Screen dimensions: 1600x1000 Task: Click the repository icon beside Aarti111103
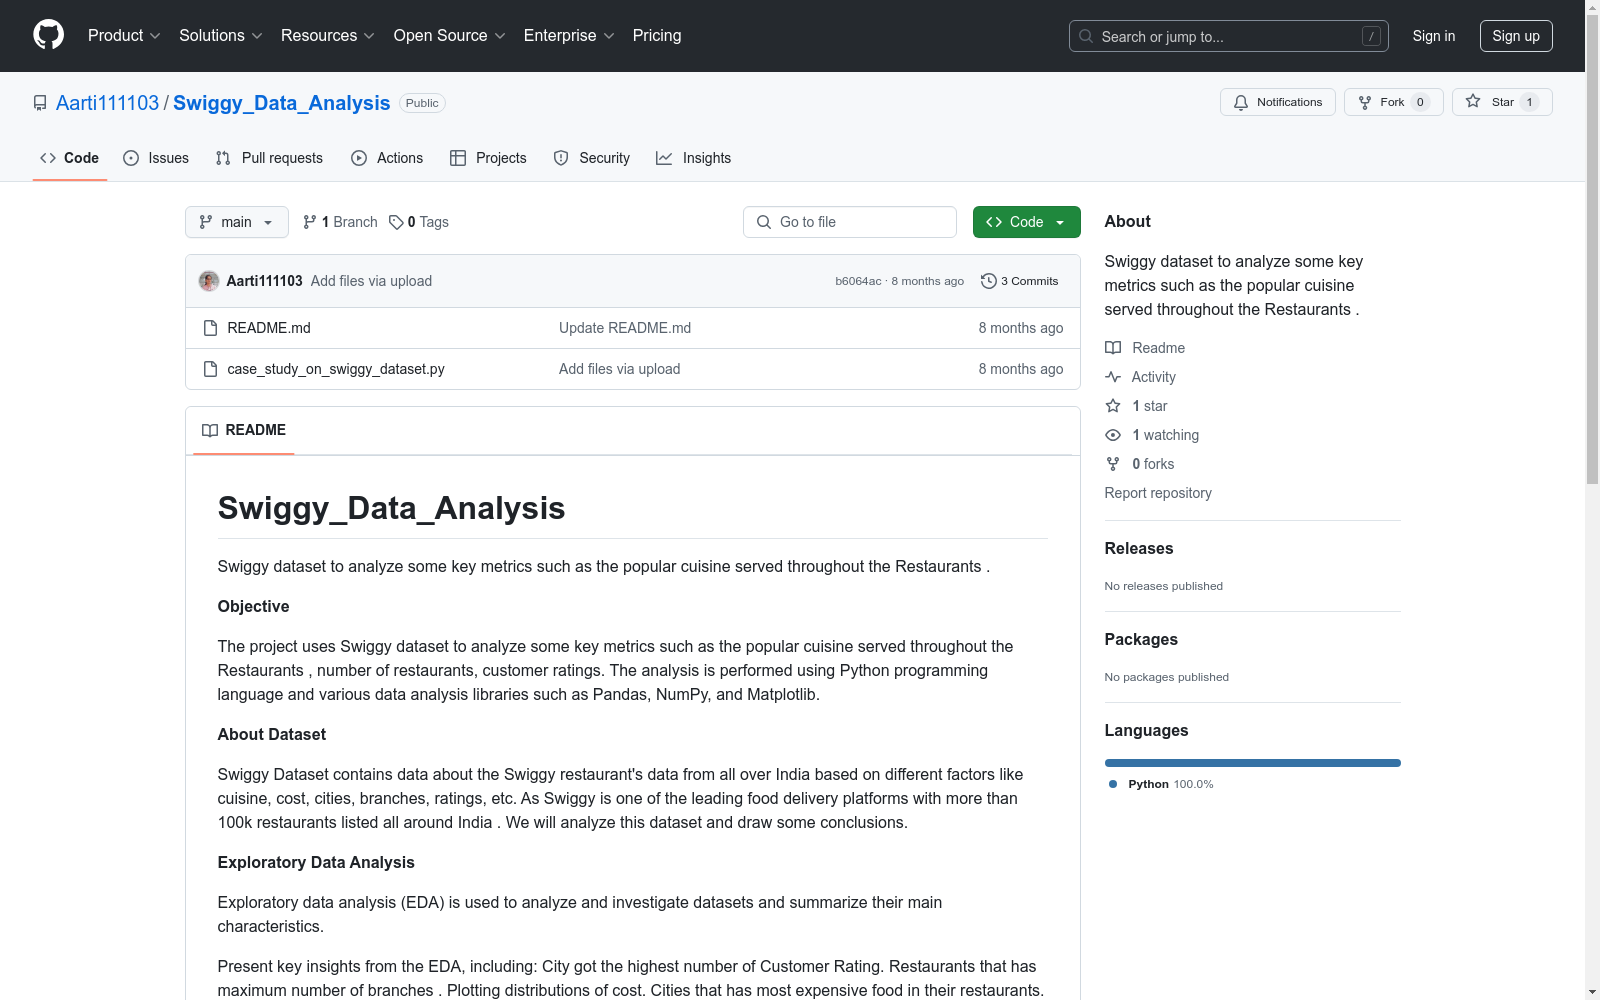pyautogui.click(x=40, y=103)
